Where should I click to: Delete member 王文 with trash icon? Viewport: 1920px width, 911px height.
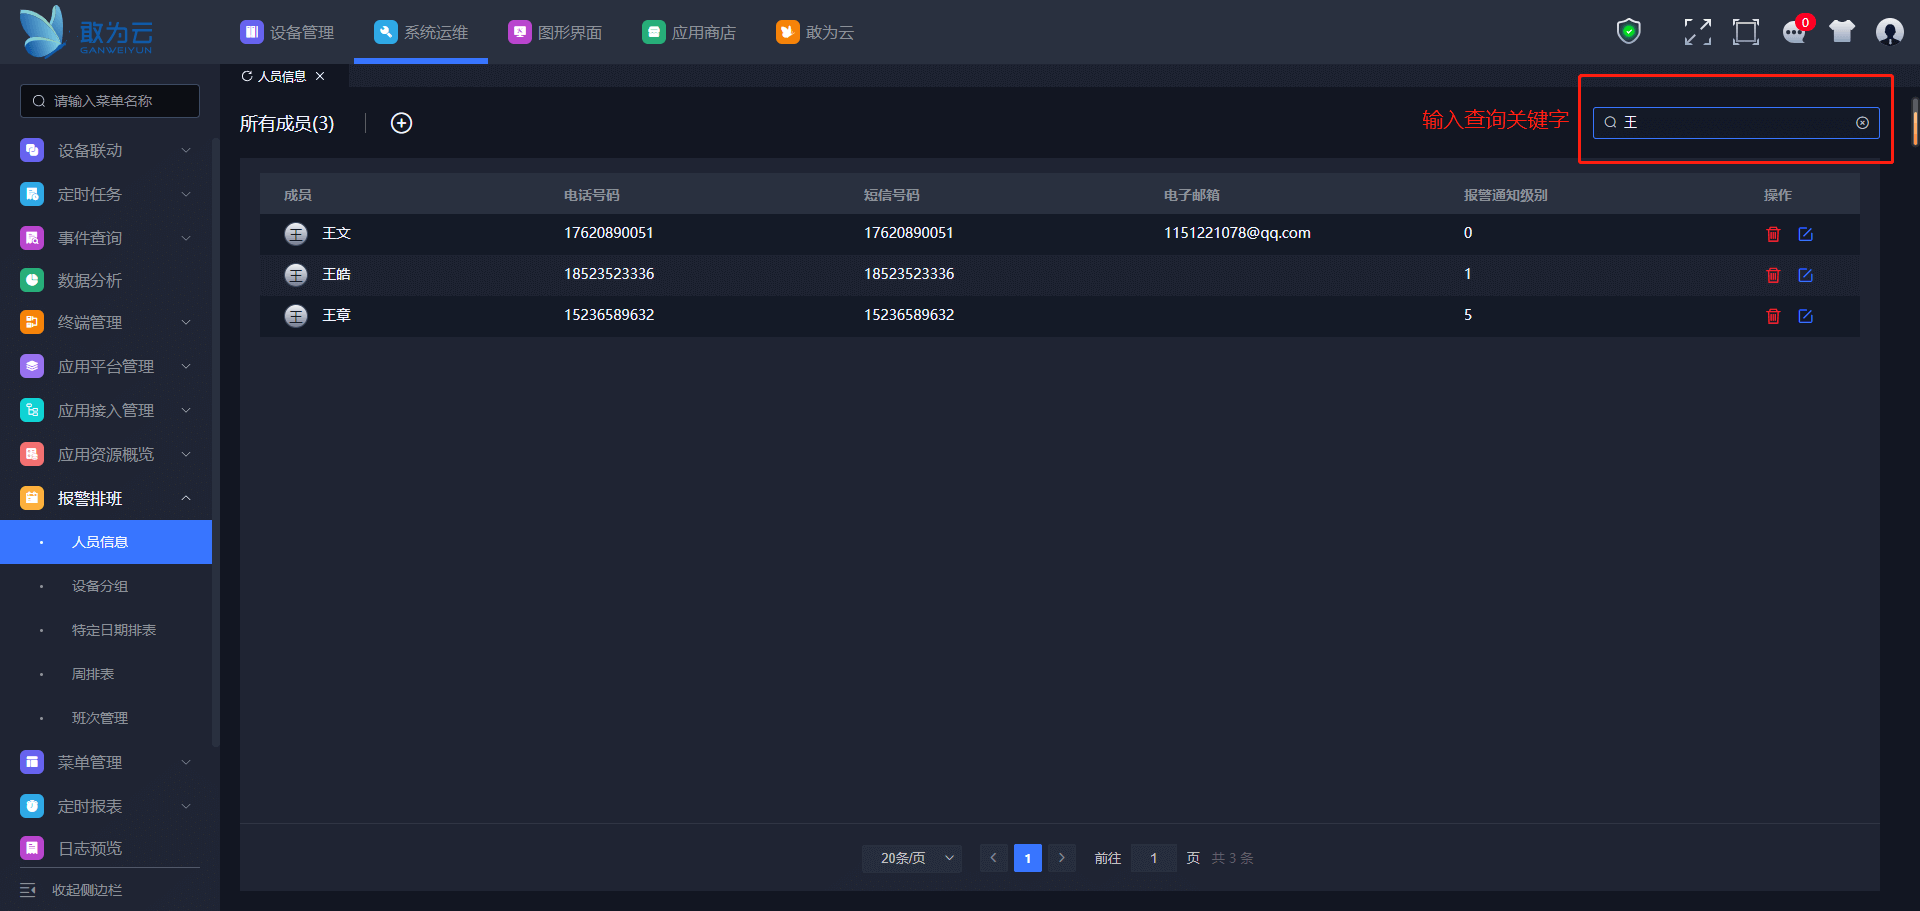tap(1773, 234)
